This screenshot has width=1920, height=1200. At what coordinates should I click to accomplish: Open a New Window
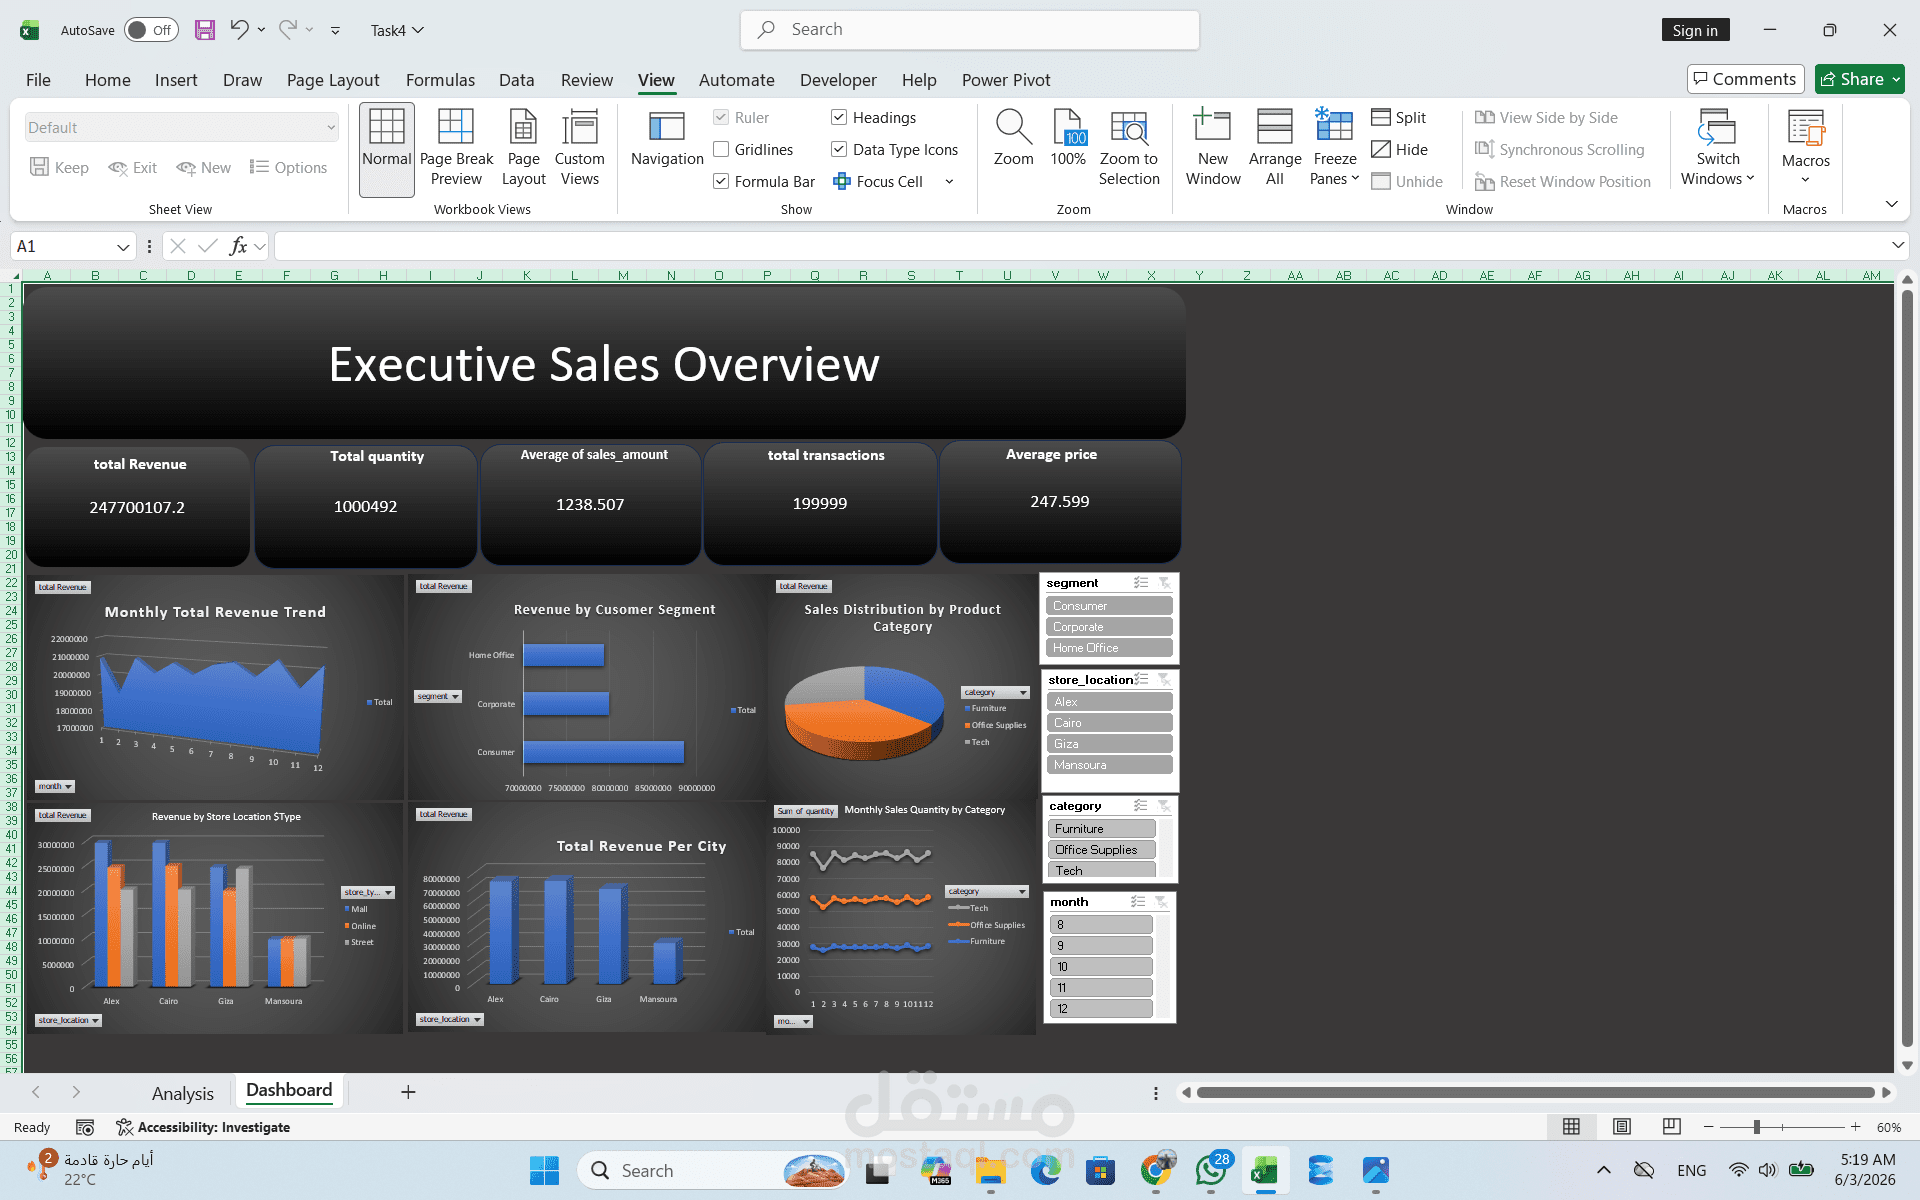(1213, 149)
